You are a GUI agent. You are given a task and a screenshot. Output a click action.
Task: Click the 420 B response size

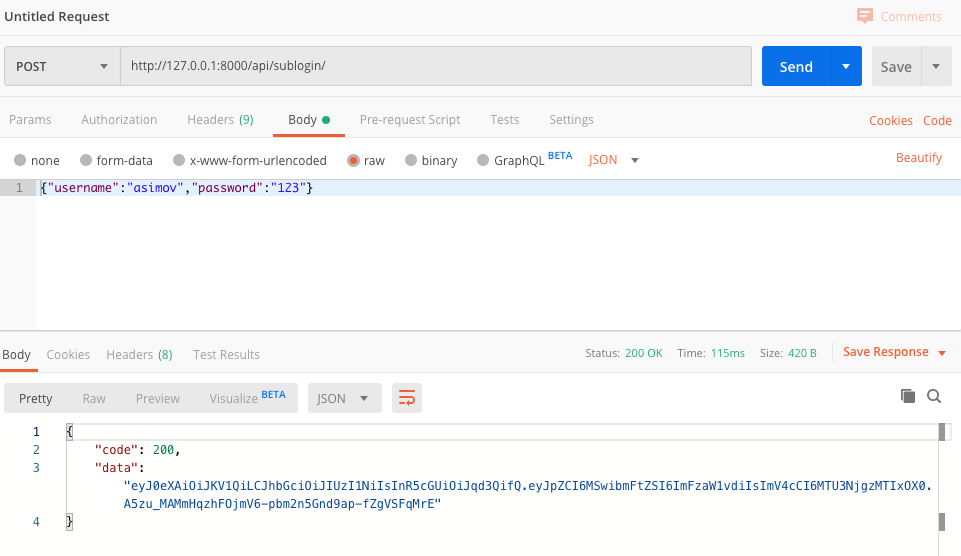802,353
